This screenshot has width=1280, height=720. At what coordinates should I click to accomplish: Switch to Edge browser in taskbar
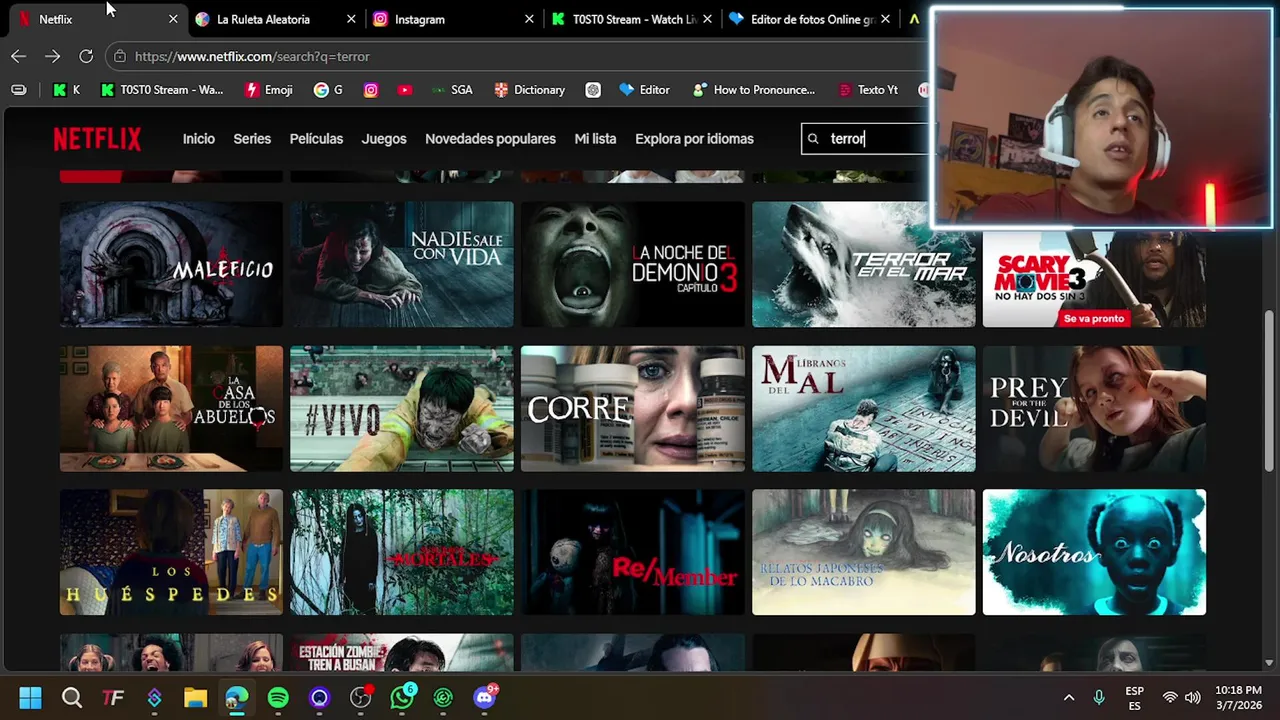coord(237,698)
